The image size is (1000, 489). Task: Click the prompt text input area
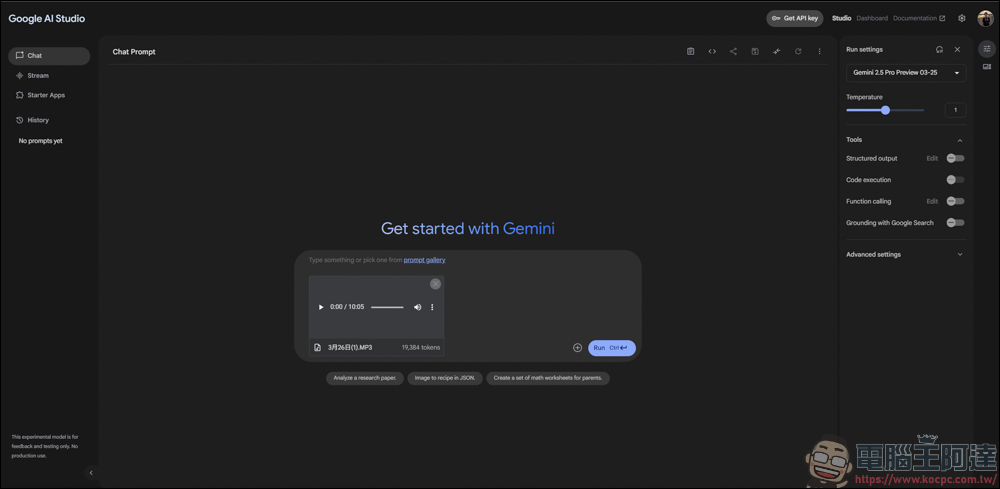(467, 260)
